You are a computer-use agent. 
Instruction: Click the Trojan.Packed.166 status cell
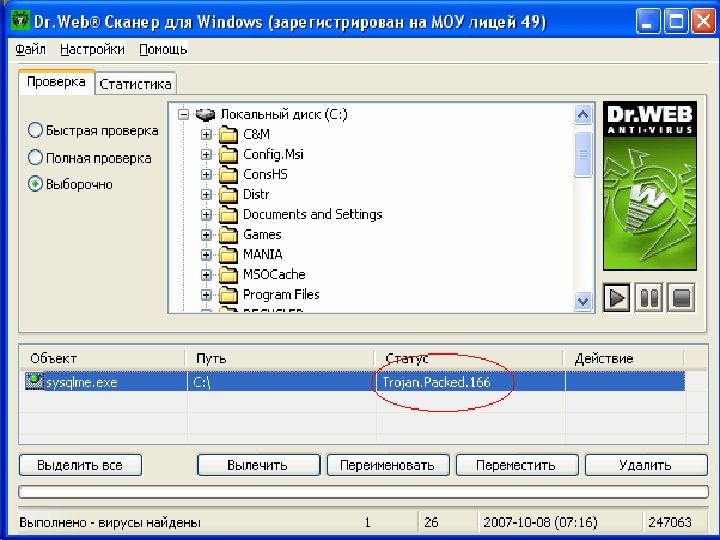click(x=471, y=382)
